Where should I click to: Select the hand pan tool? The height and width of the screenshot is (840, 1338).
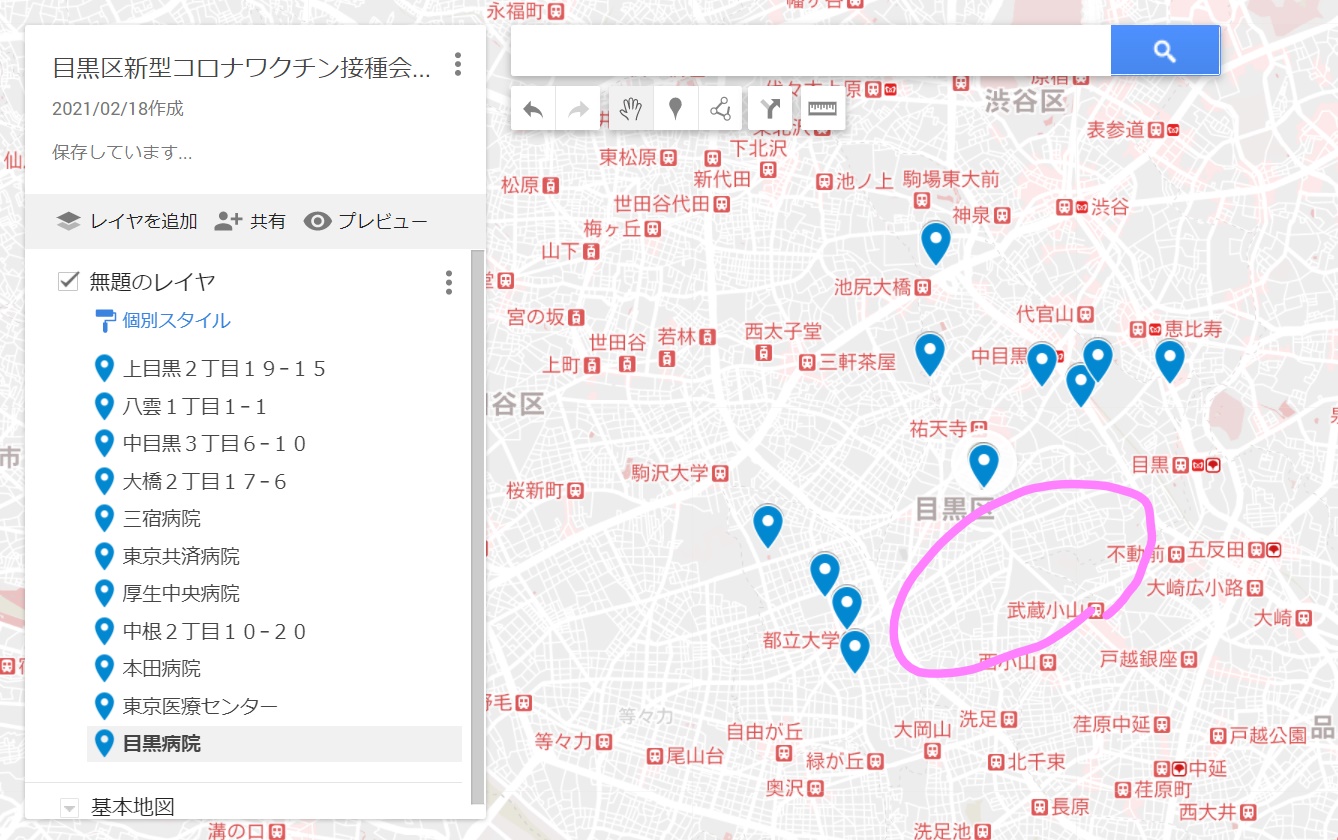(x=631, y=109)
